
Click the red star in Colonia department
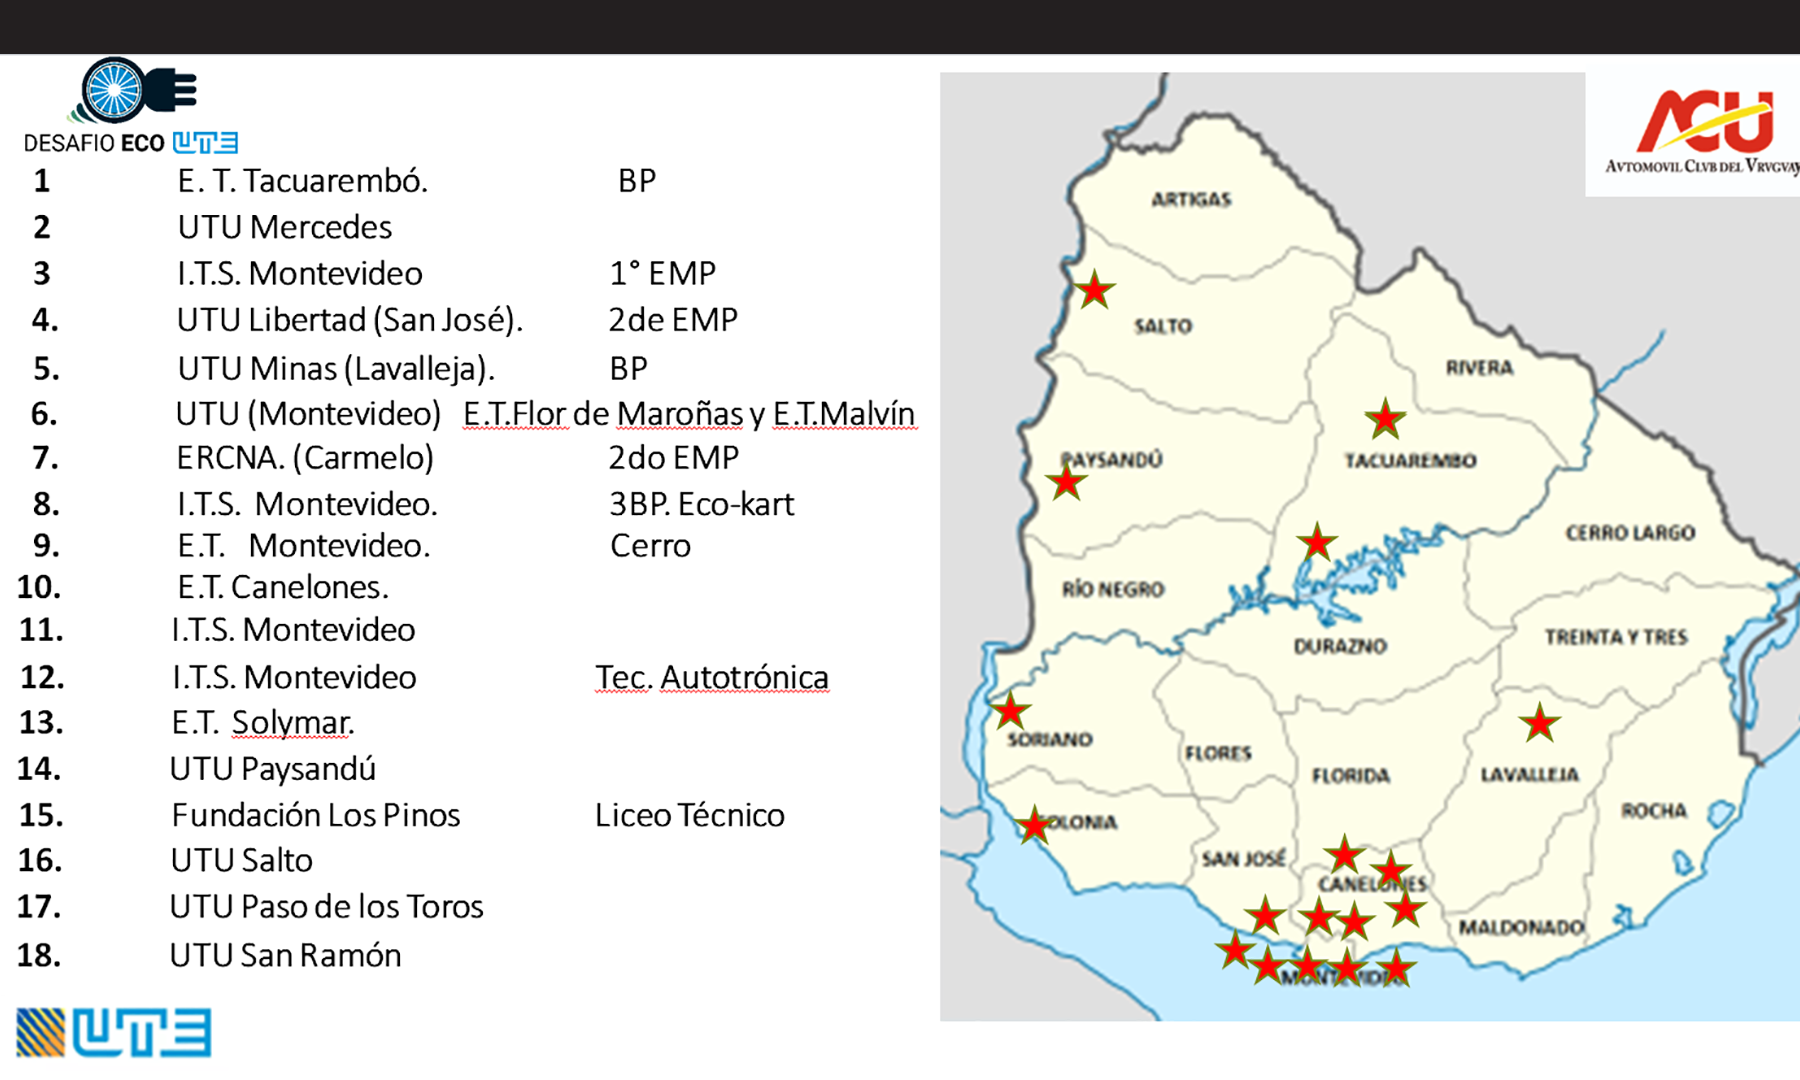1033,826
